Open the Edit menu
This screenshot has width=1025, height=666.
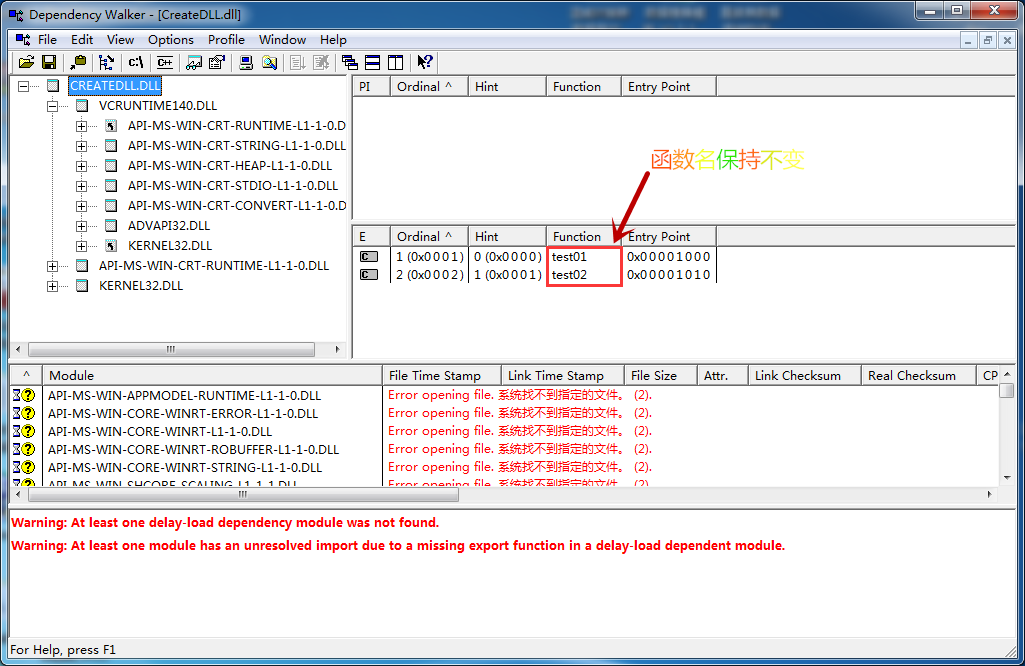tap(82, 40)
